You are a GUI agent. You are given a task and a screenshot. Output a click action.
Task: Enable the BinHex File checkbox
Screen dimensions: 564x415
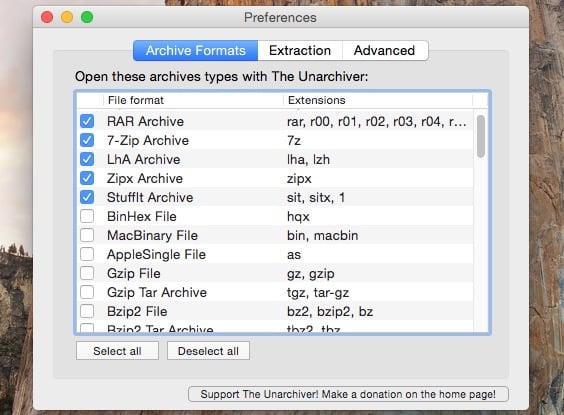point(87,216)
